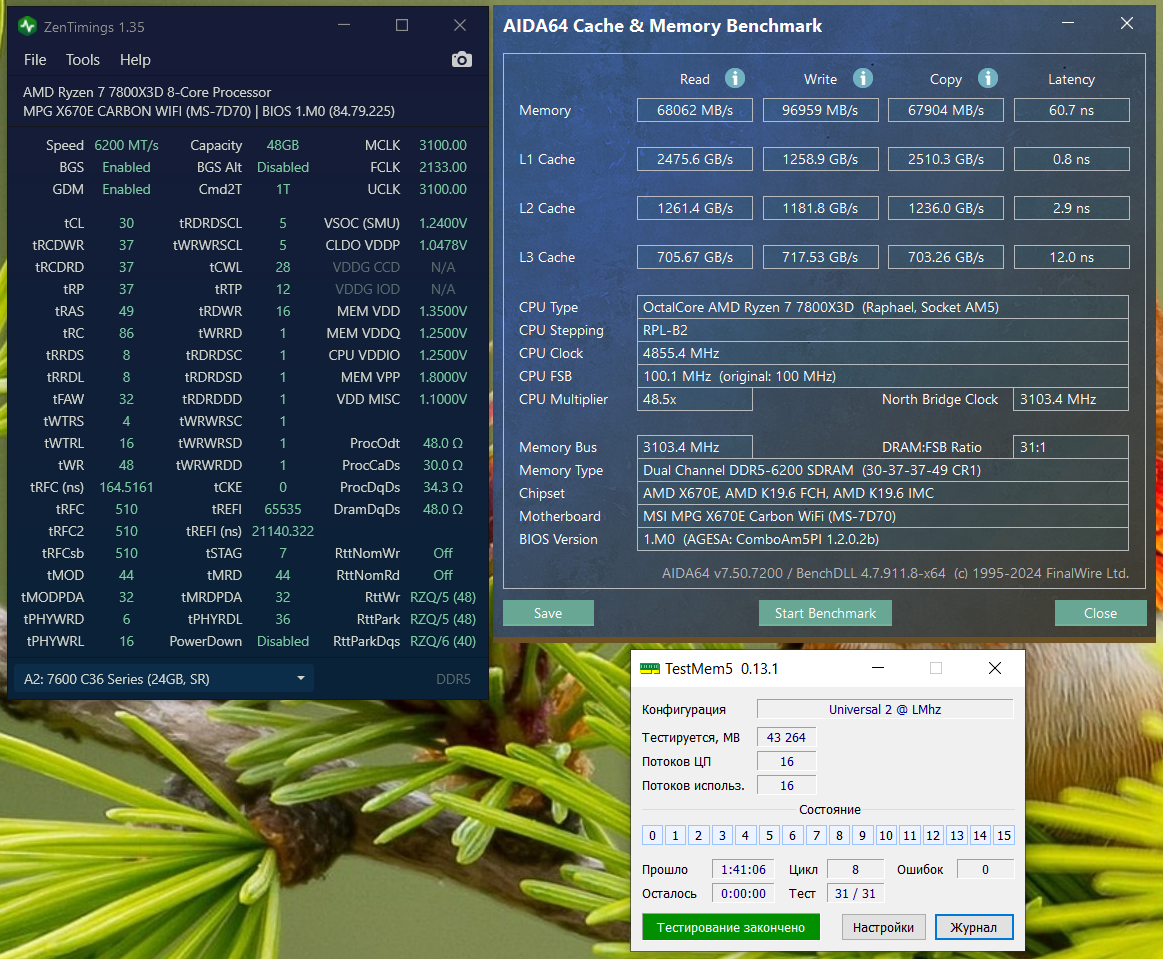The image size is (1163, 959).
Task: Click the DDR5 label in ZenTimings
Action: [x=453, y=679]
